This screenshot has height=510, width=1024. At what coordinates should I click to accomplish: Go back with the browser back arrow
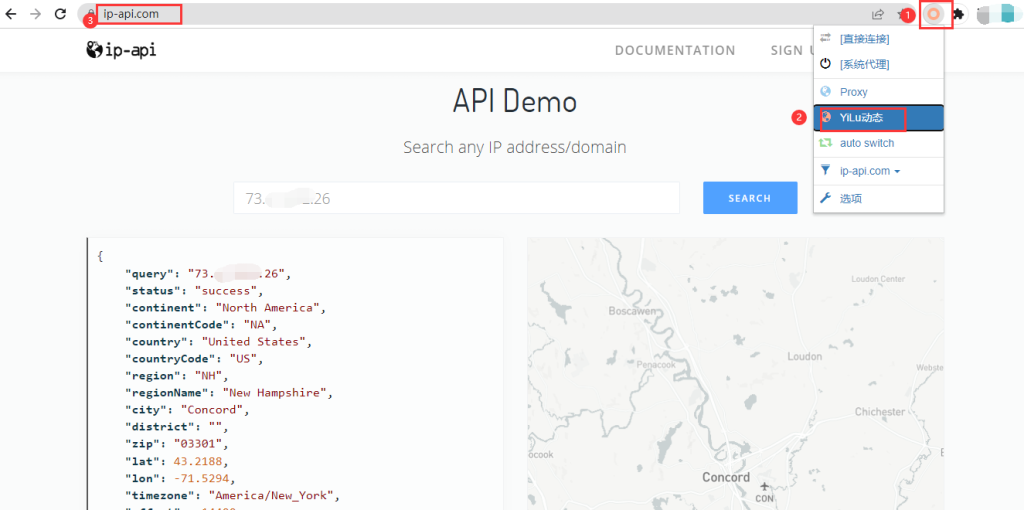[11, 14]
